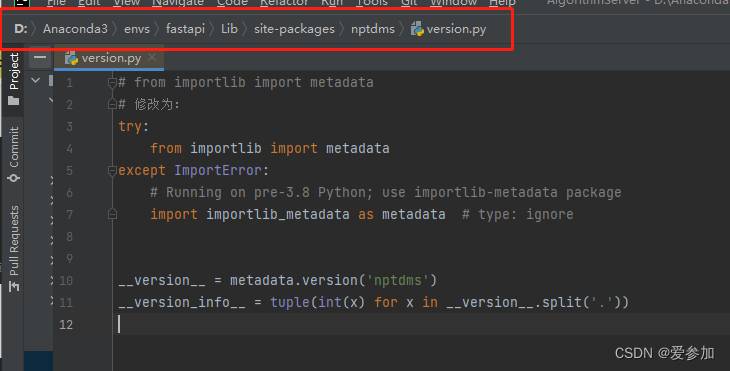Open the Project tool window tab
The width and height of the screenshot is (730, 371).
click(x=14, y=78)
